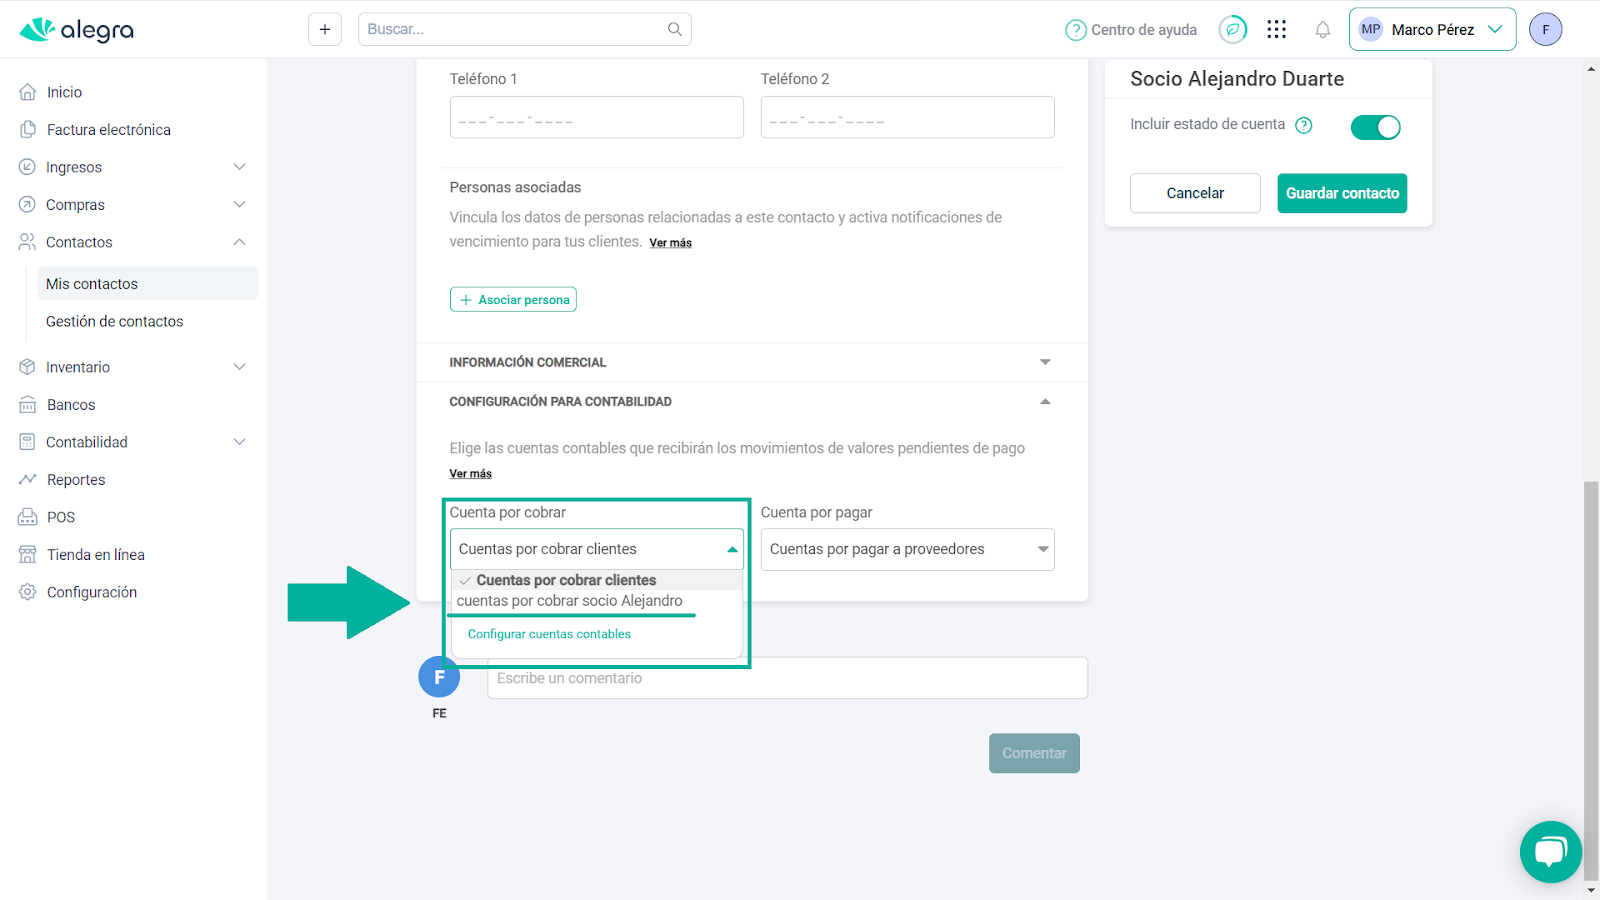Viewport: 1600px width, 900px height.
Task: Click the Teléfono 1 input field
Action: tap(596, 117)
